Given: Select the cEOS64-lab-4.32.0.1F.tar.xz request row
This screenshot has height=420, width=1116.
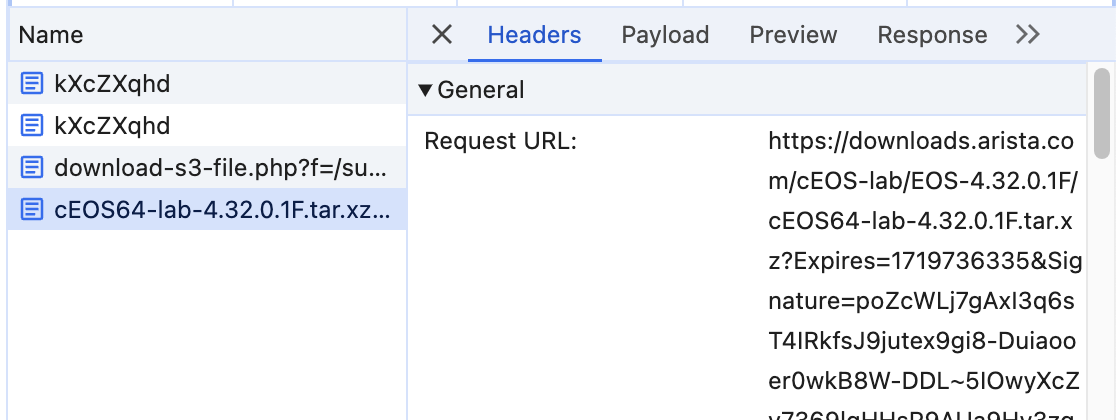Looking at the screenshot, I should coord(207,210).
